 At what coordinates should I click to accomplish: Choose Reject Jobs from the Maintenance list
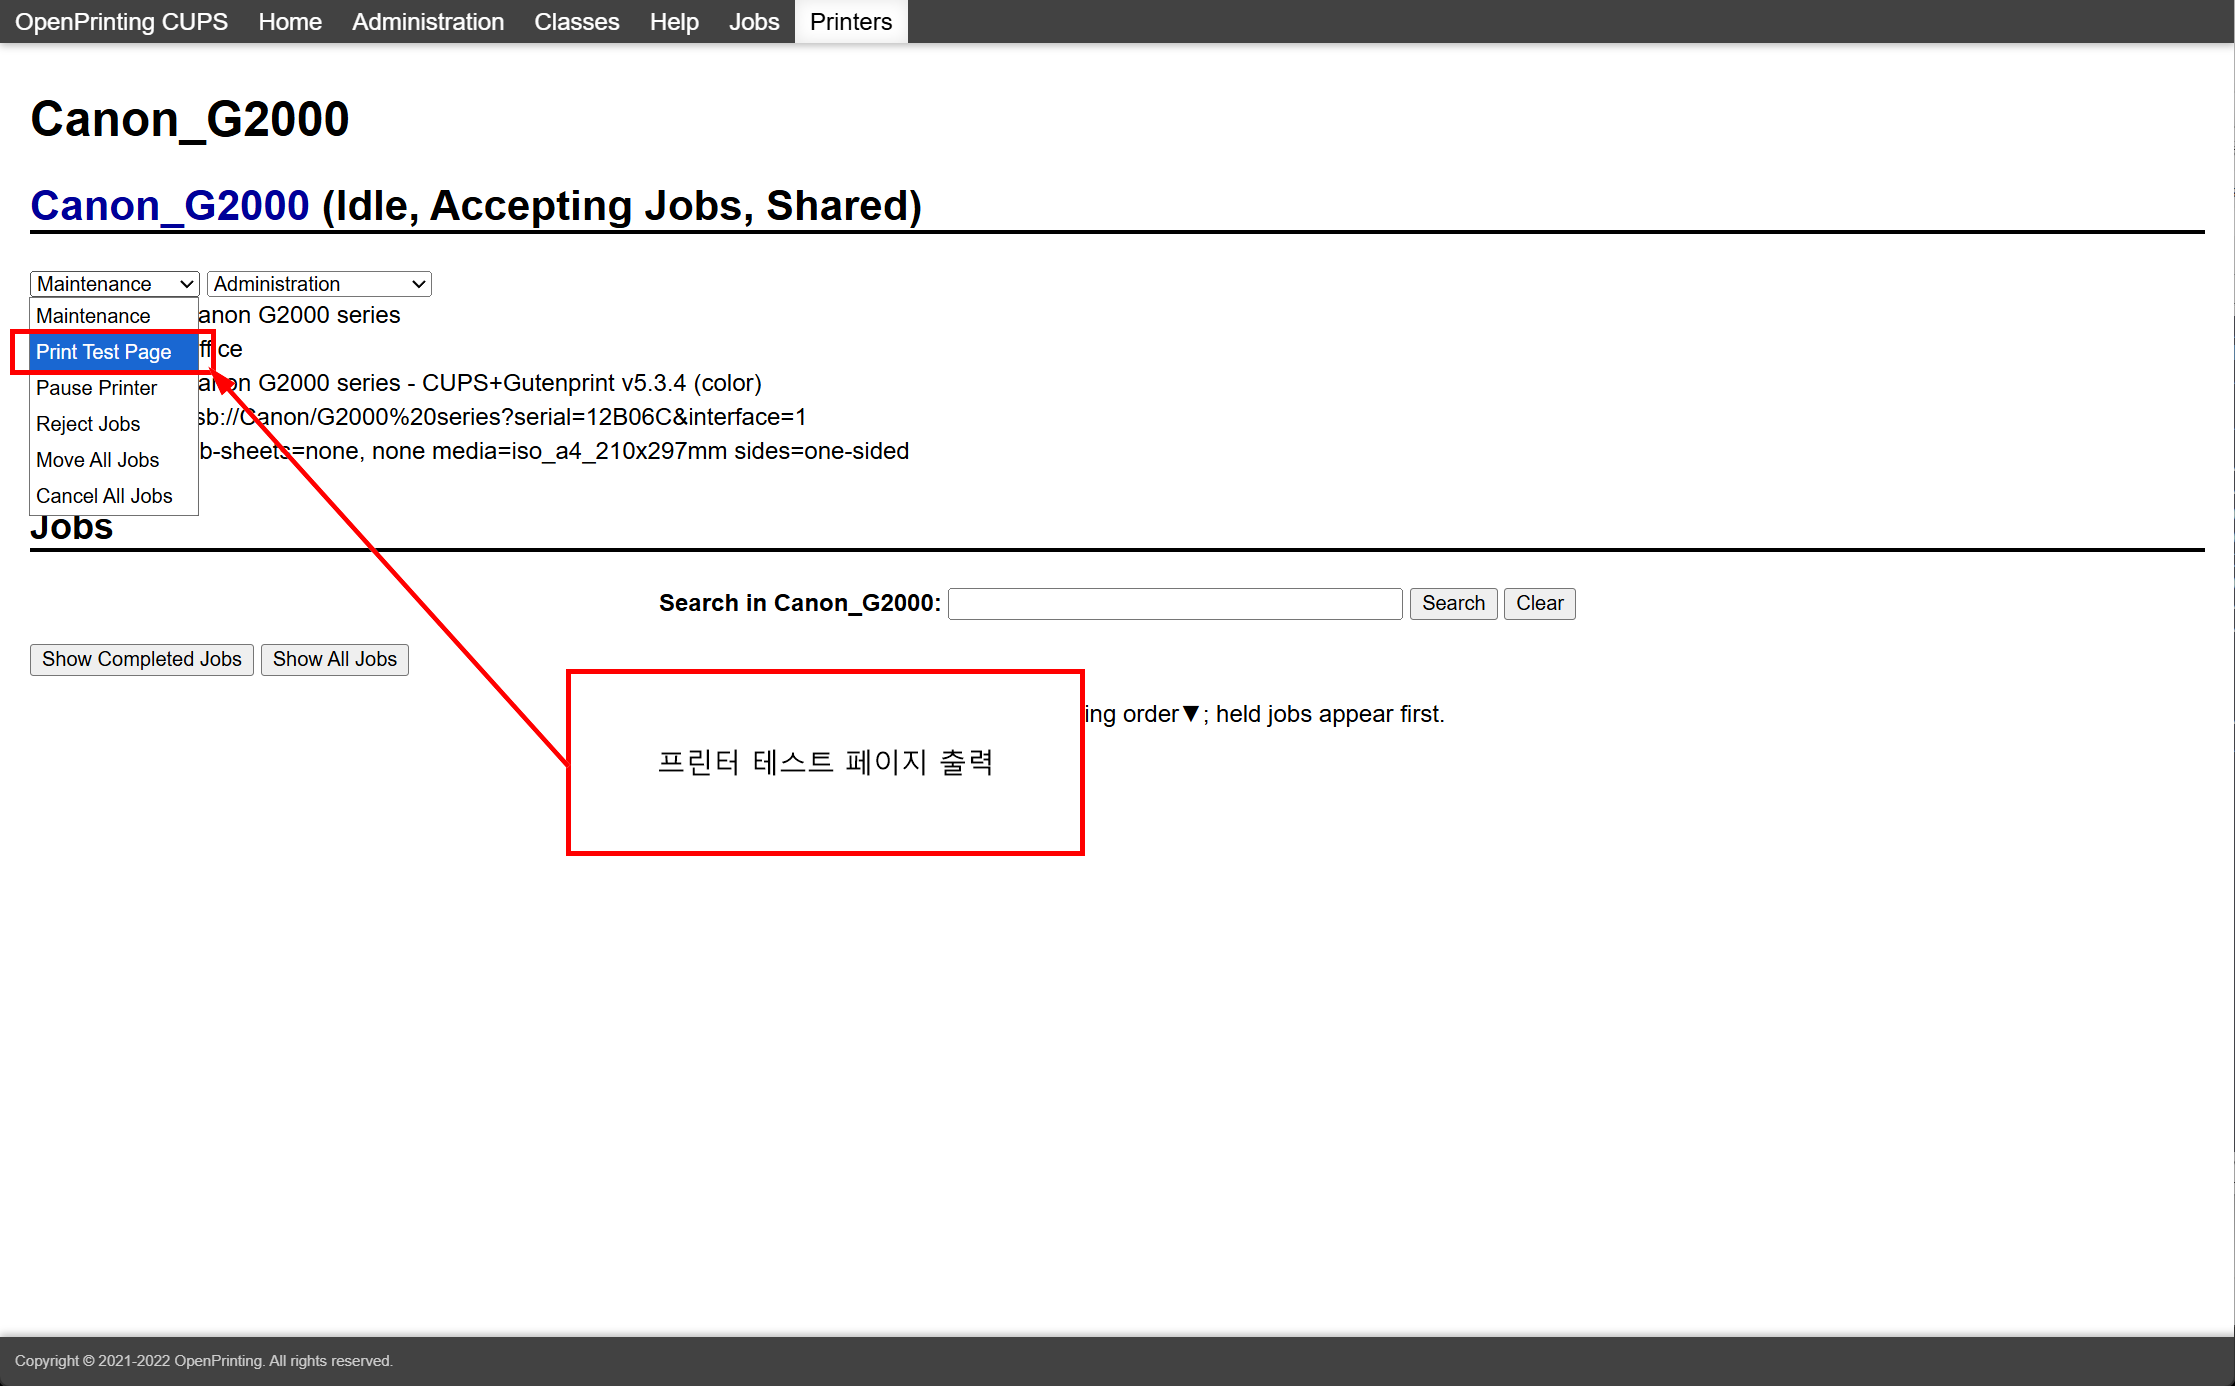(88, 424)
